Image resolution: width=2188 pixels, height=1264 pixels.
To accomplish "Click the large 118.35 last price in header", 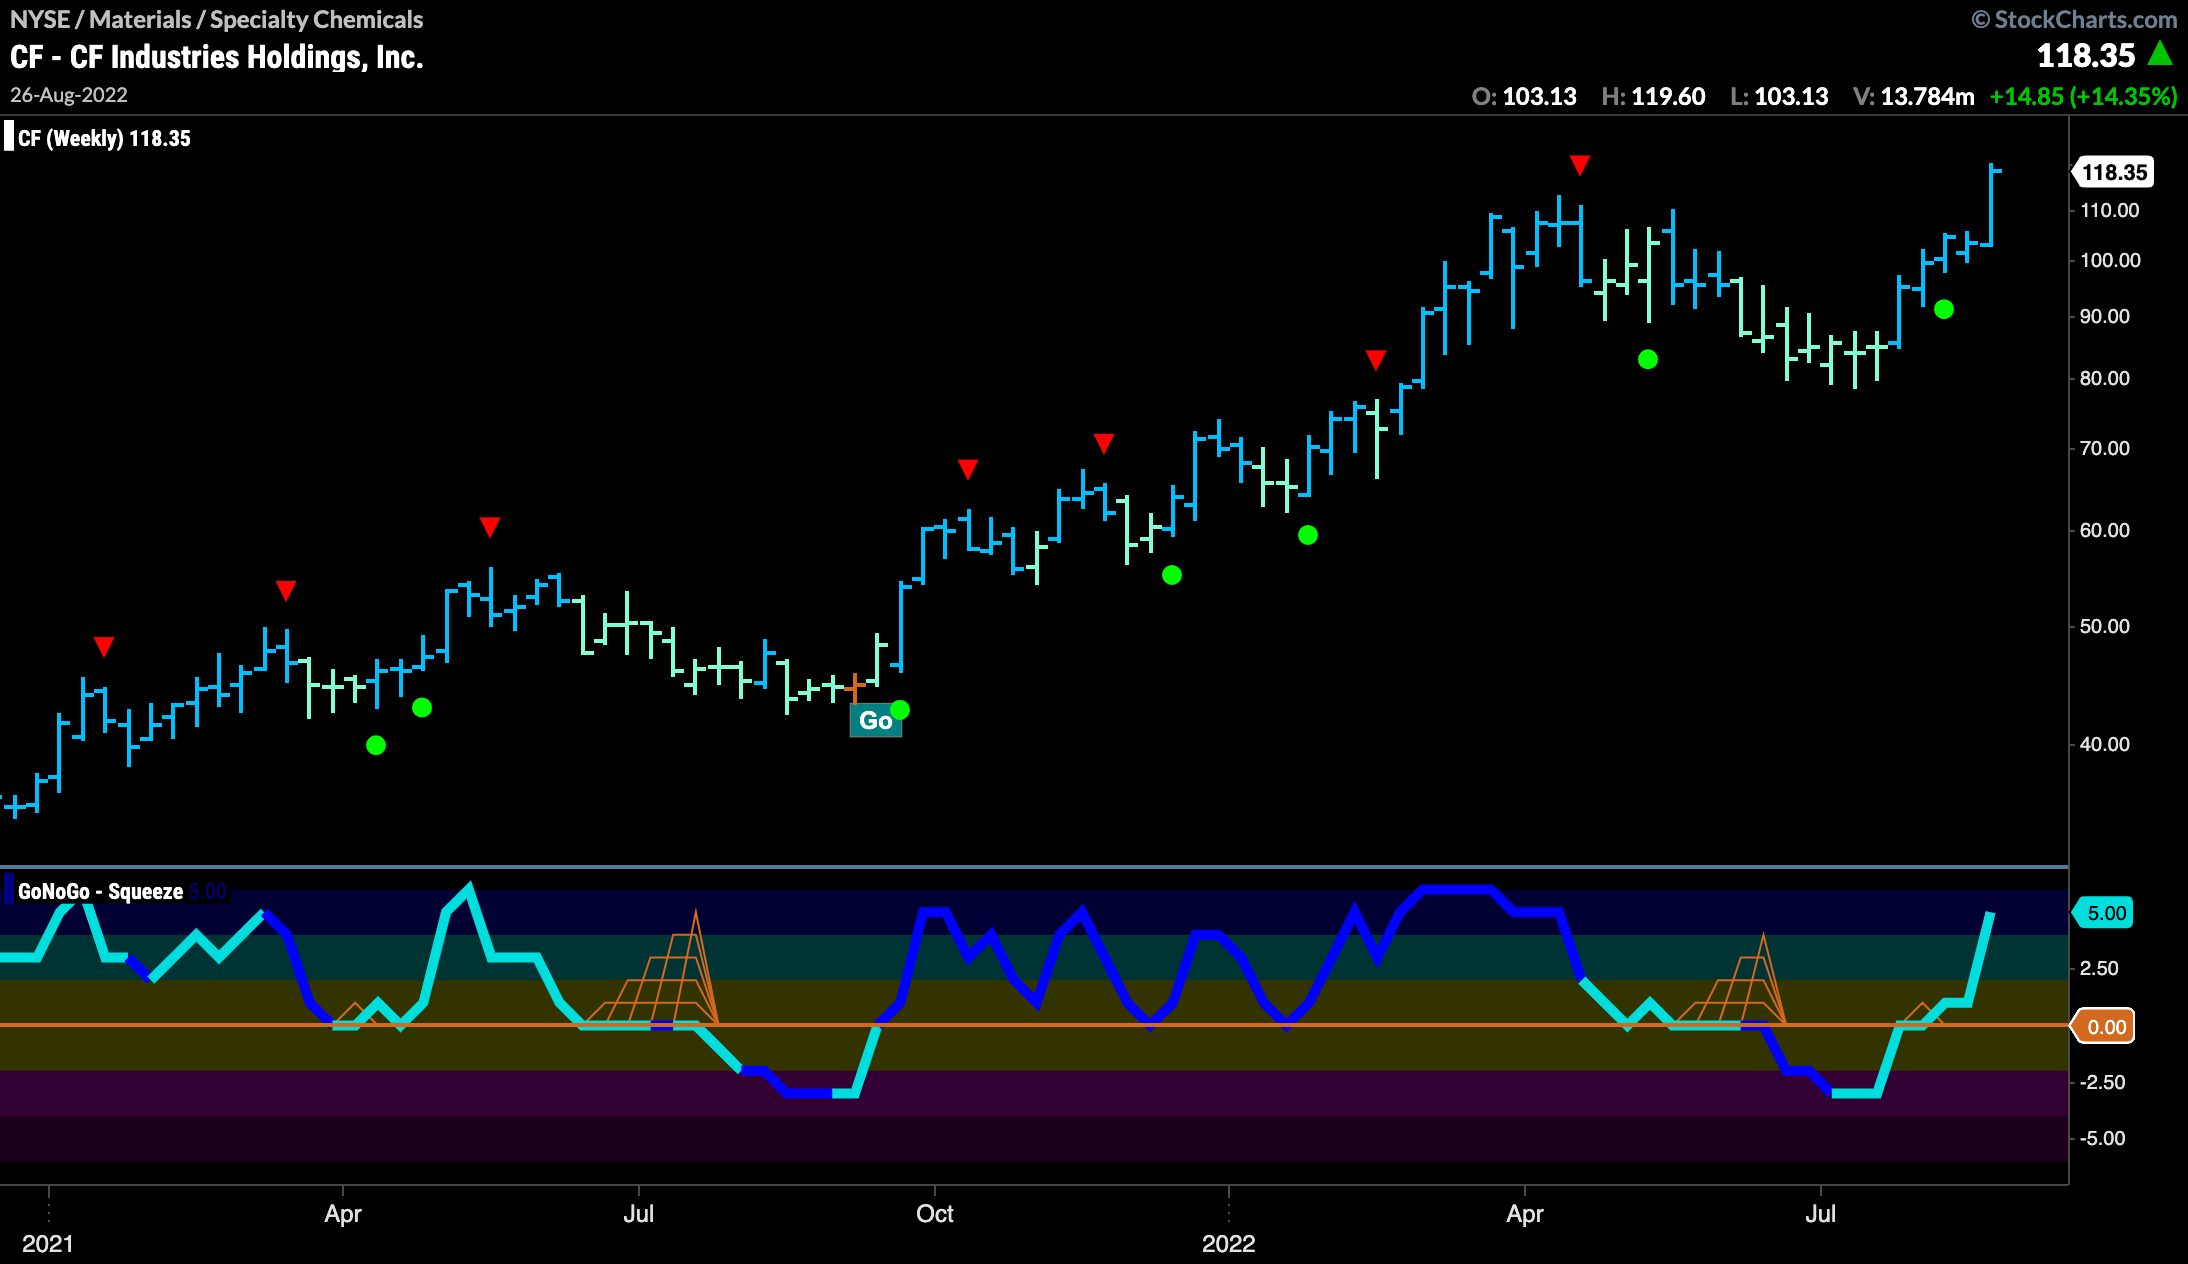I will [2086, 56].
